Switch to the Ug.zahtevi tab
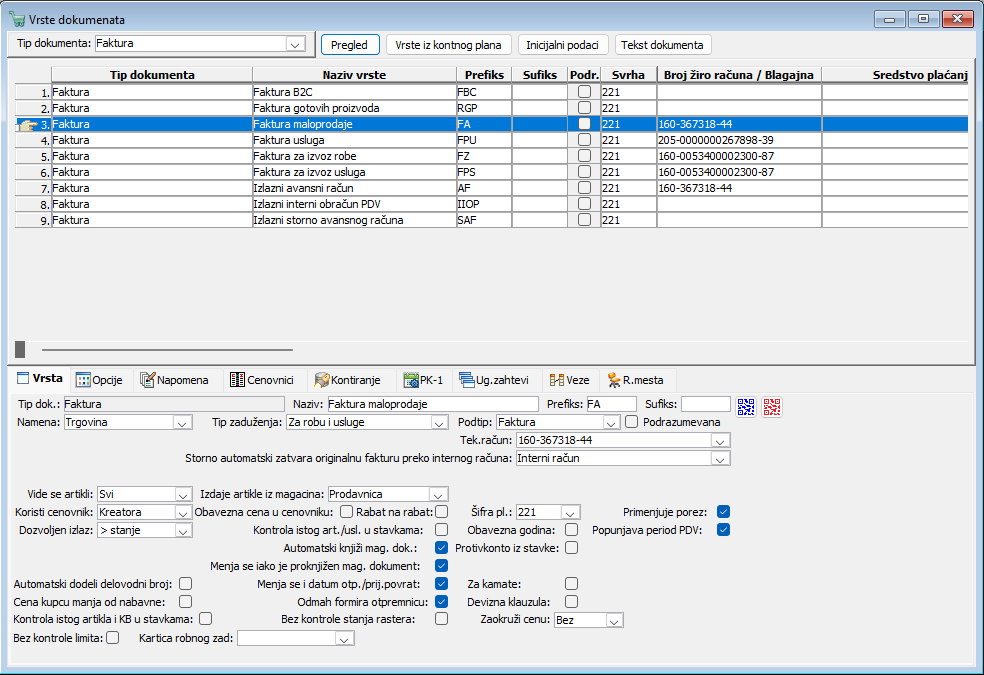The height and width of the screenshot is (675, 984). coord(494,380)
